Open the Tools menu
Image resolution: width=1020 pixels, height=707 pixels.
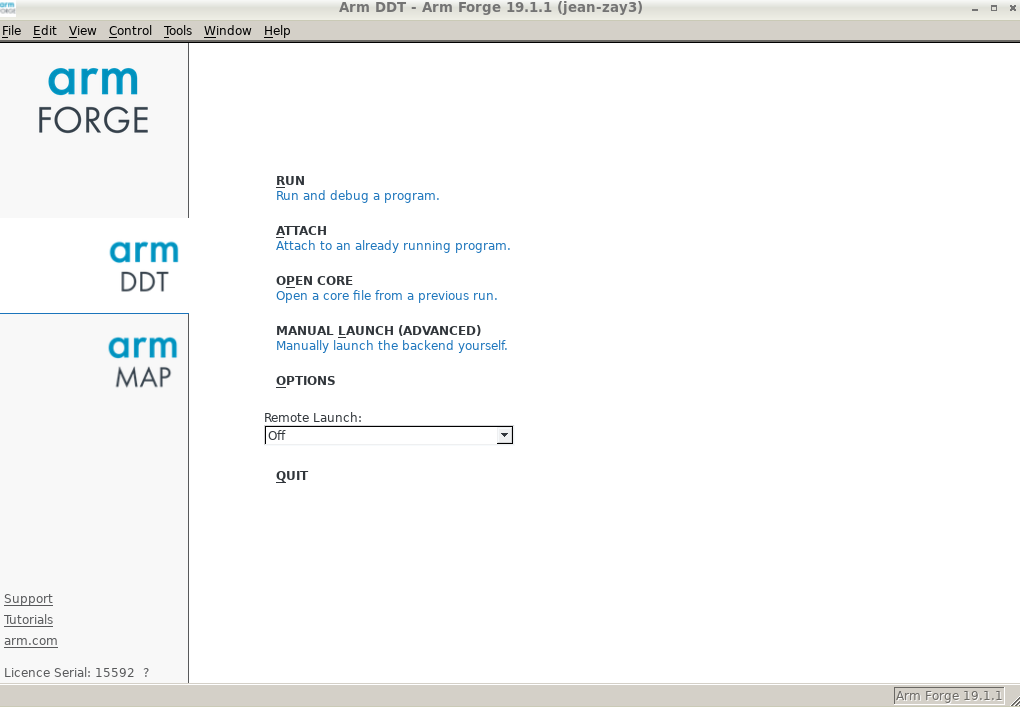coord(177,31)
